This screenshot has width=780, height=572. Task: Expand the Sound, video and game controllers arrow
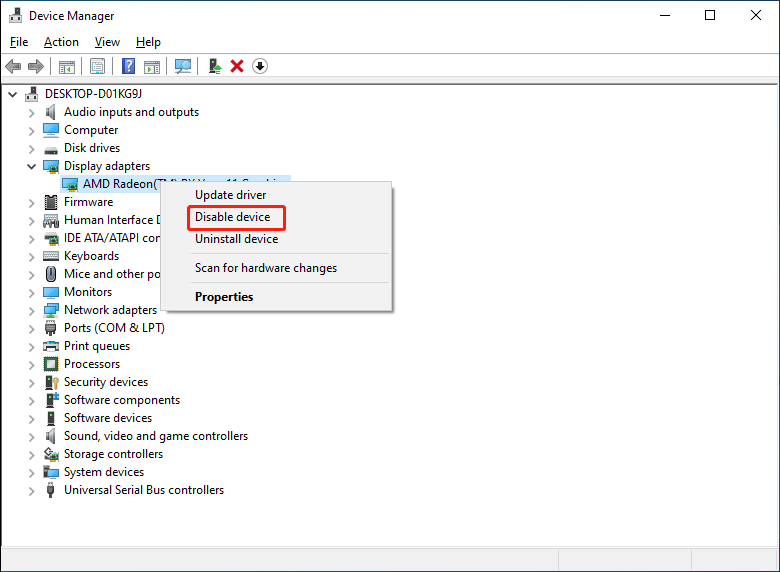tap(31, 437)
